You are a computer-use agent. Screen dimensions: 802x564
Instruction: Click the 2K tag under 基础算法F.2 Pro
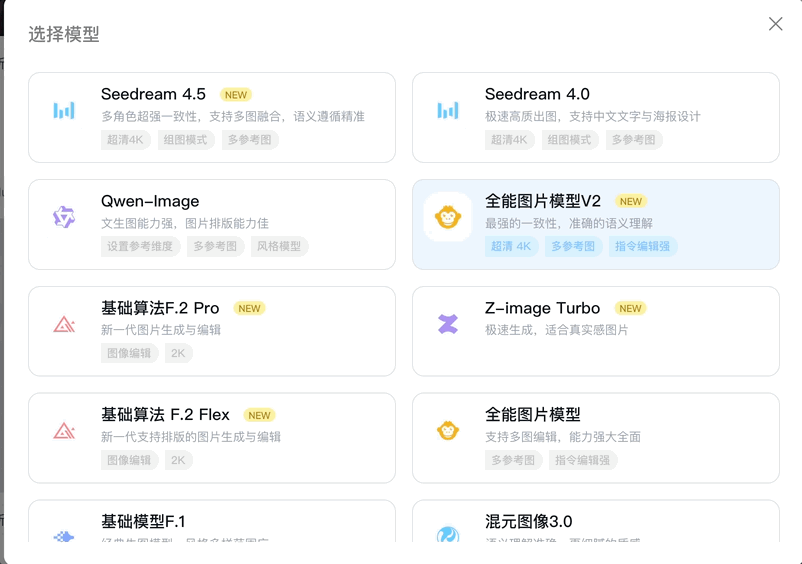pos(179,353)
